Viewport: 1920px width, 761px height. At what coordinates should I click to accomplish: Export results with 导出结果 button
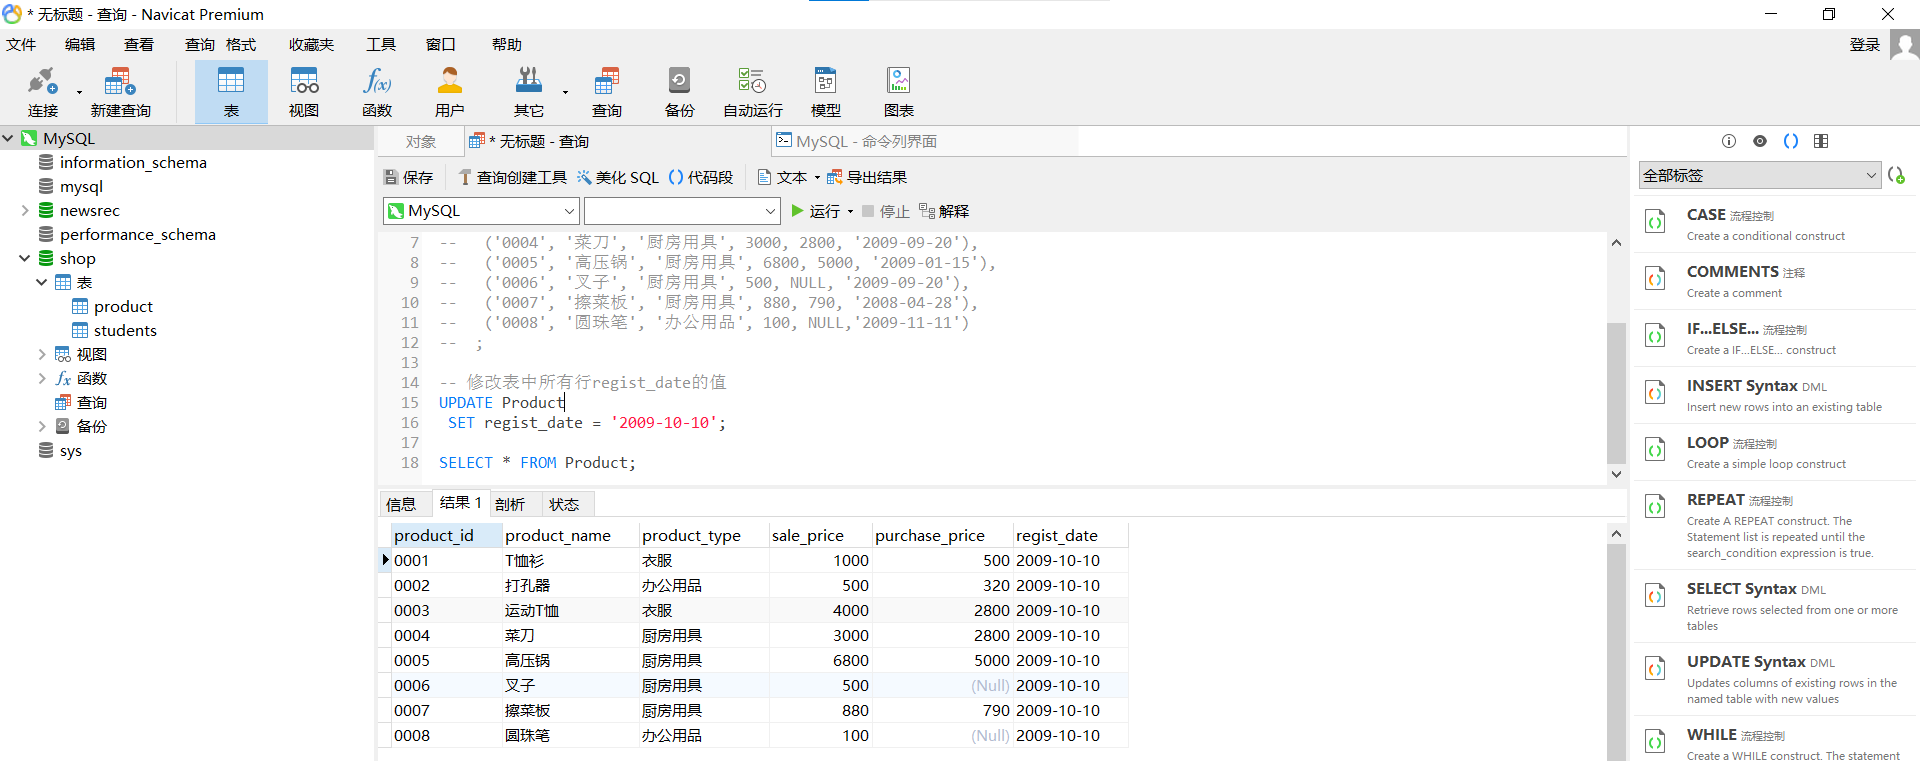pyautogui.click(x=867, y=177)
